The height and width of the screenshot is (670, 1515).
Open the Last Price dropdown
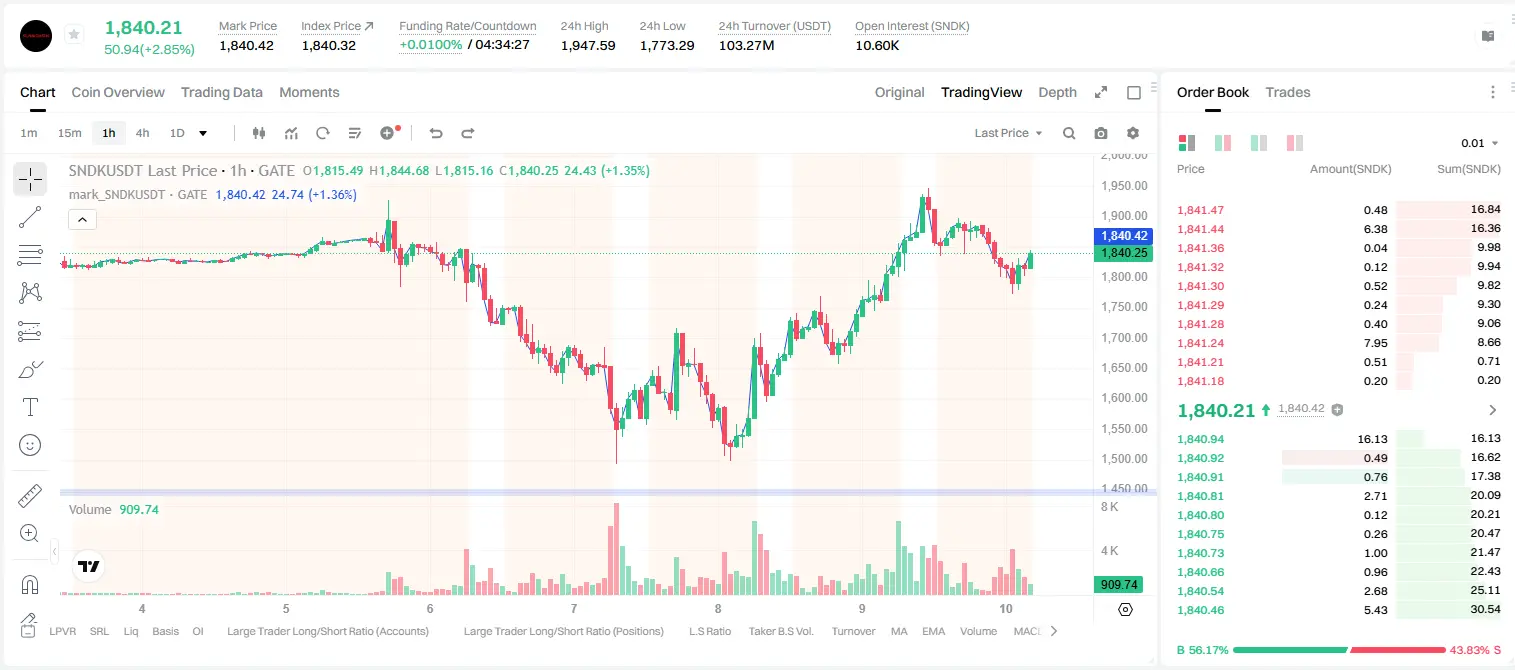[1008, 133]
